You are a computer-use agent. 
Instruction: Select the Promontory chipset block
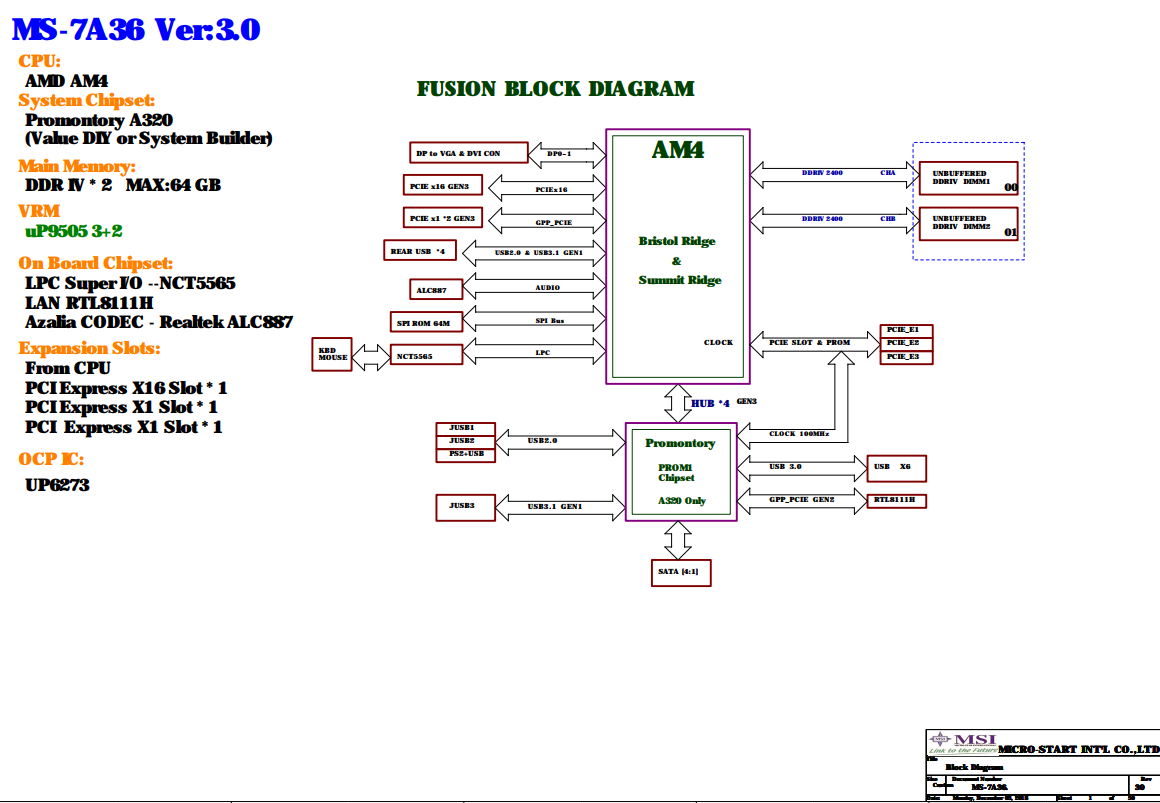coord(681,471)
